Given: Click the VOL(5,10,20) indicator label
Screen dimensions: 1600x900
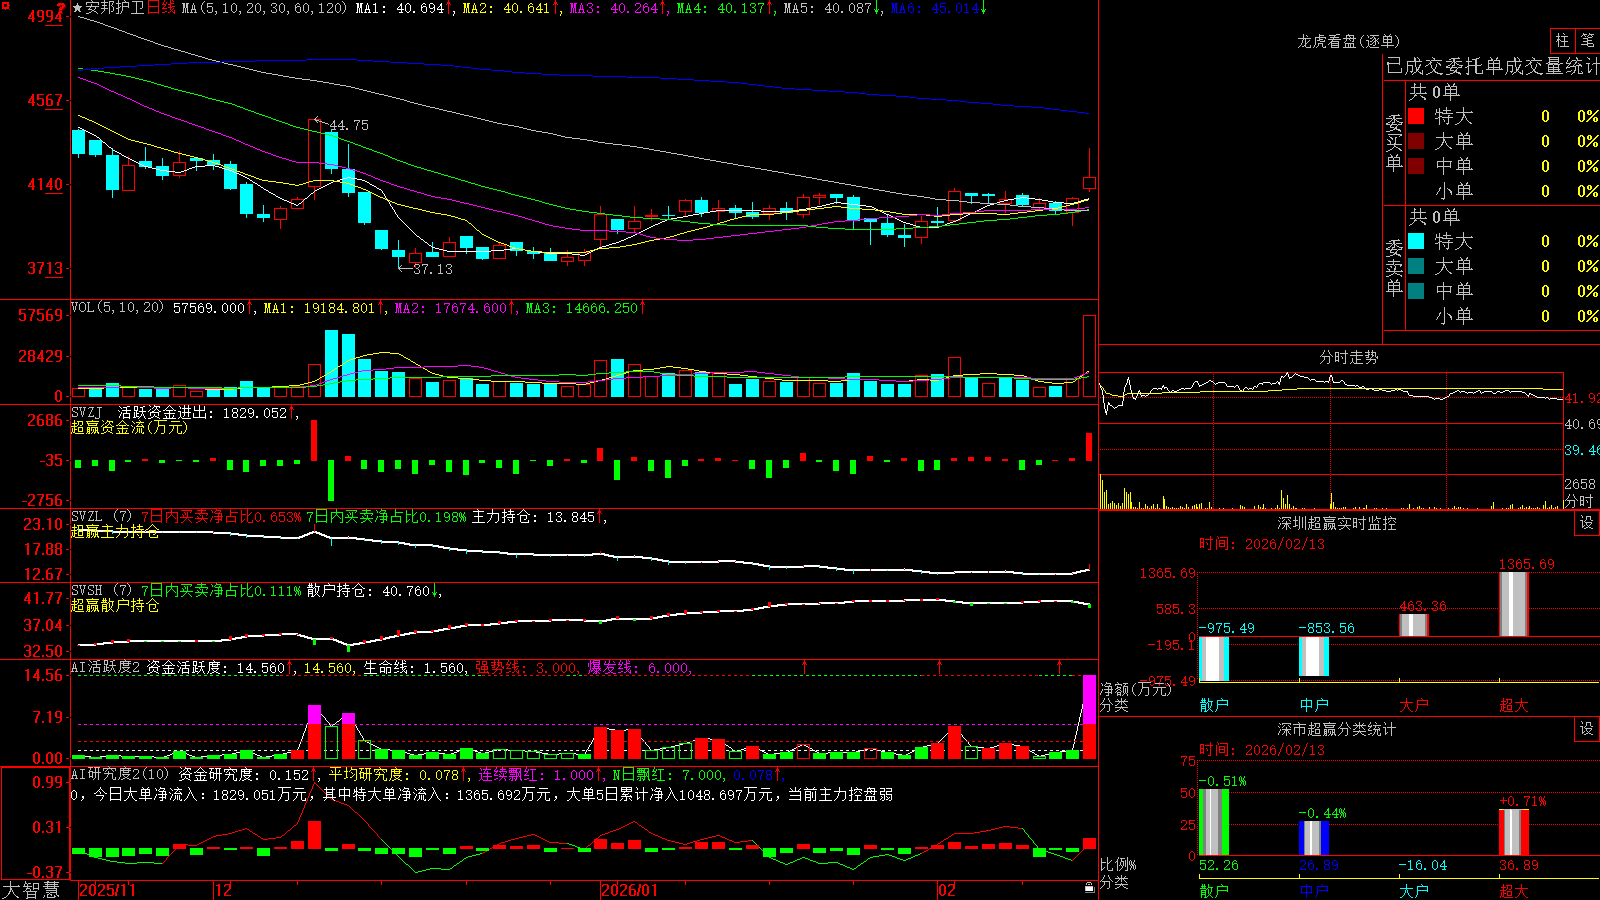Looking at the screenshot, I should pos(117,308).
